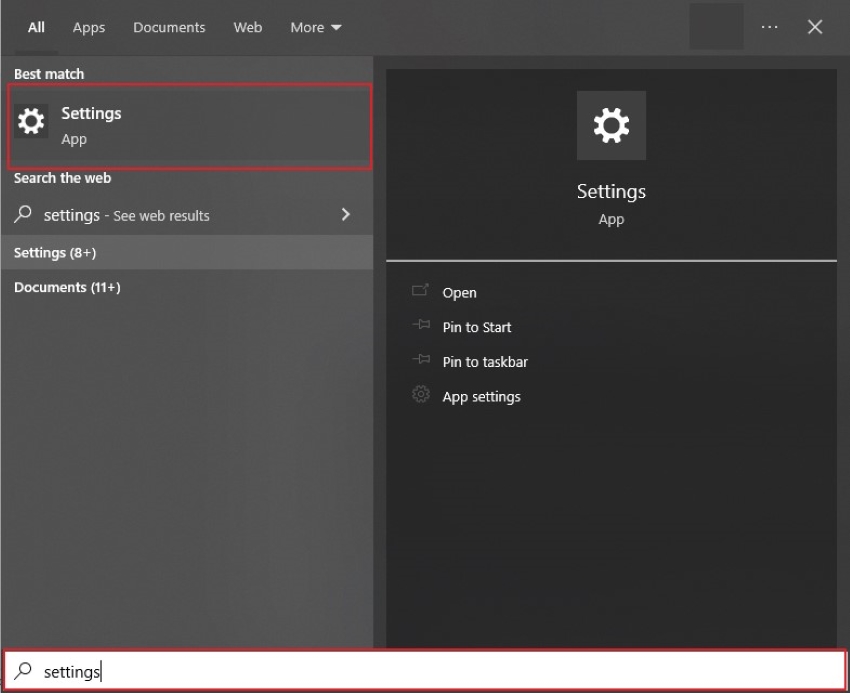Switch to the Apps search tab
Viewport: 850px width, 693px height.
(88, 27)
